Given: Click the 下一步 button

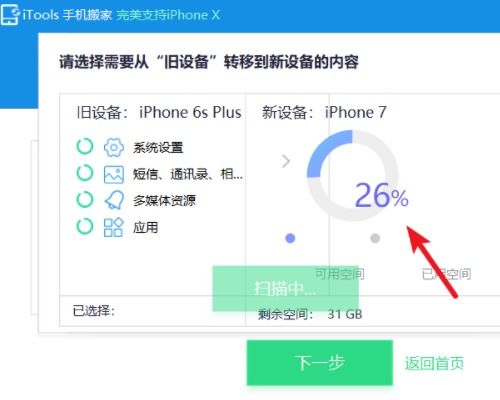Looking at the screenshot, I should (x=320, y=363).
